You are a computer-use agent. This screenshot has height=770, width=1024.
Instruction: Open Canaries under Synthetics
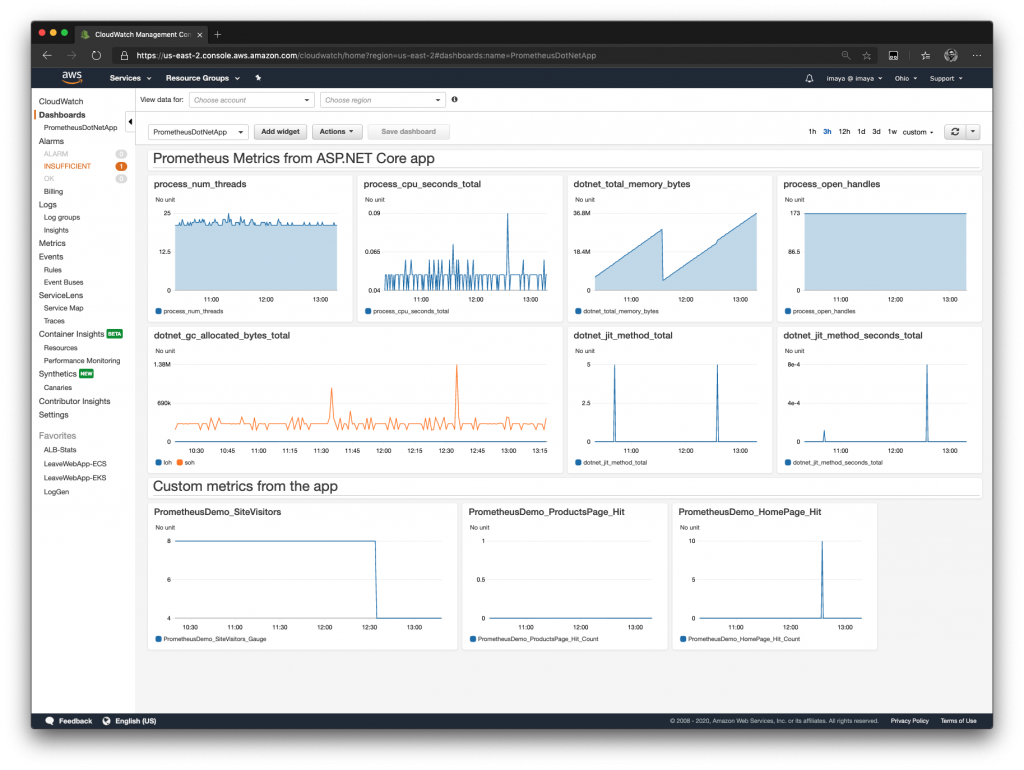[x=57, y=388]
